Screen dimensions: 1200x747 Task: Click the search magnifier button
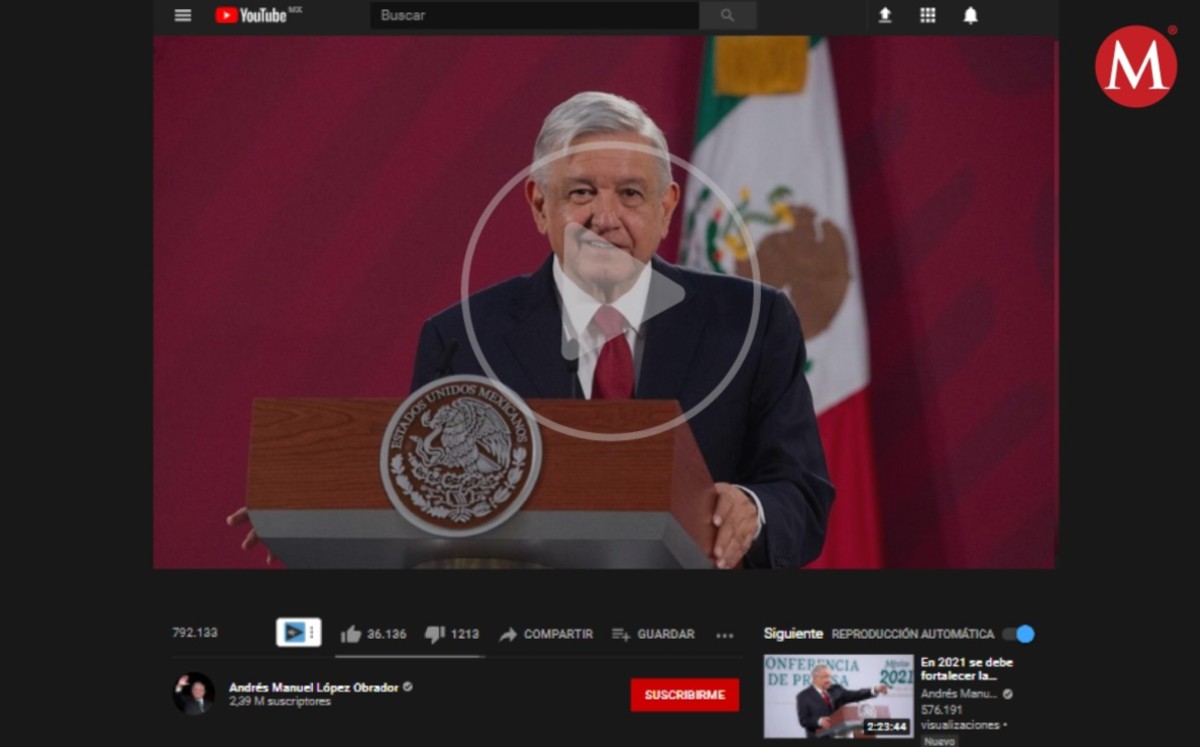click(x=727, y=15)
